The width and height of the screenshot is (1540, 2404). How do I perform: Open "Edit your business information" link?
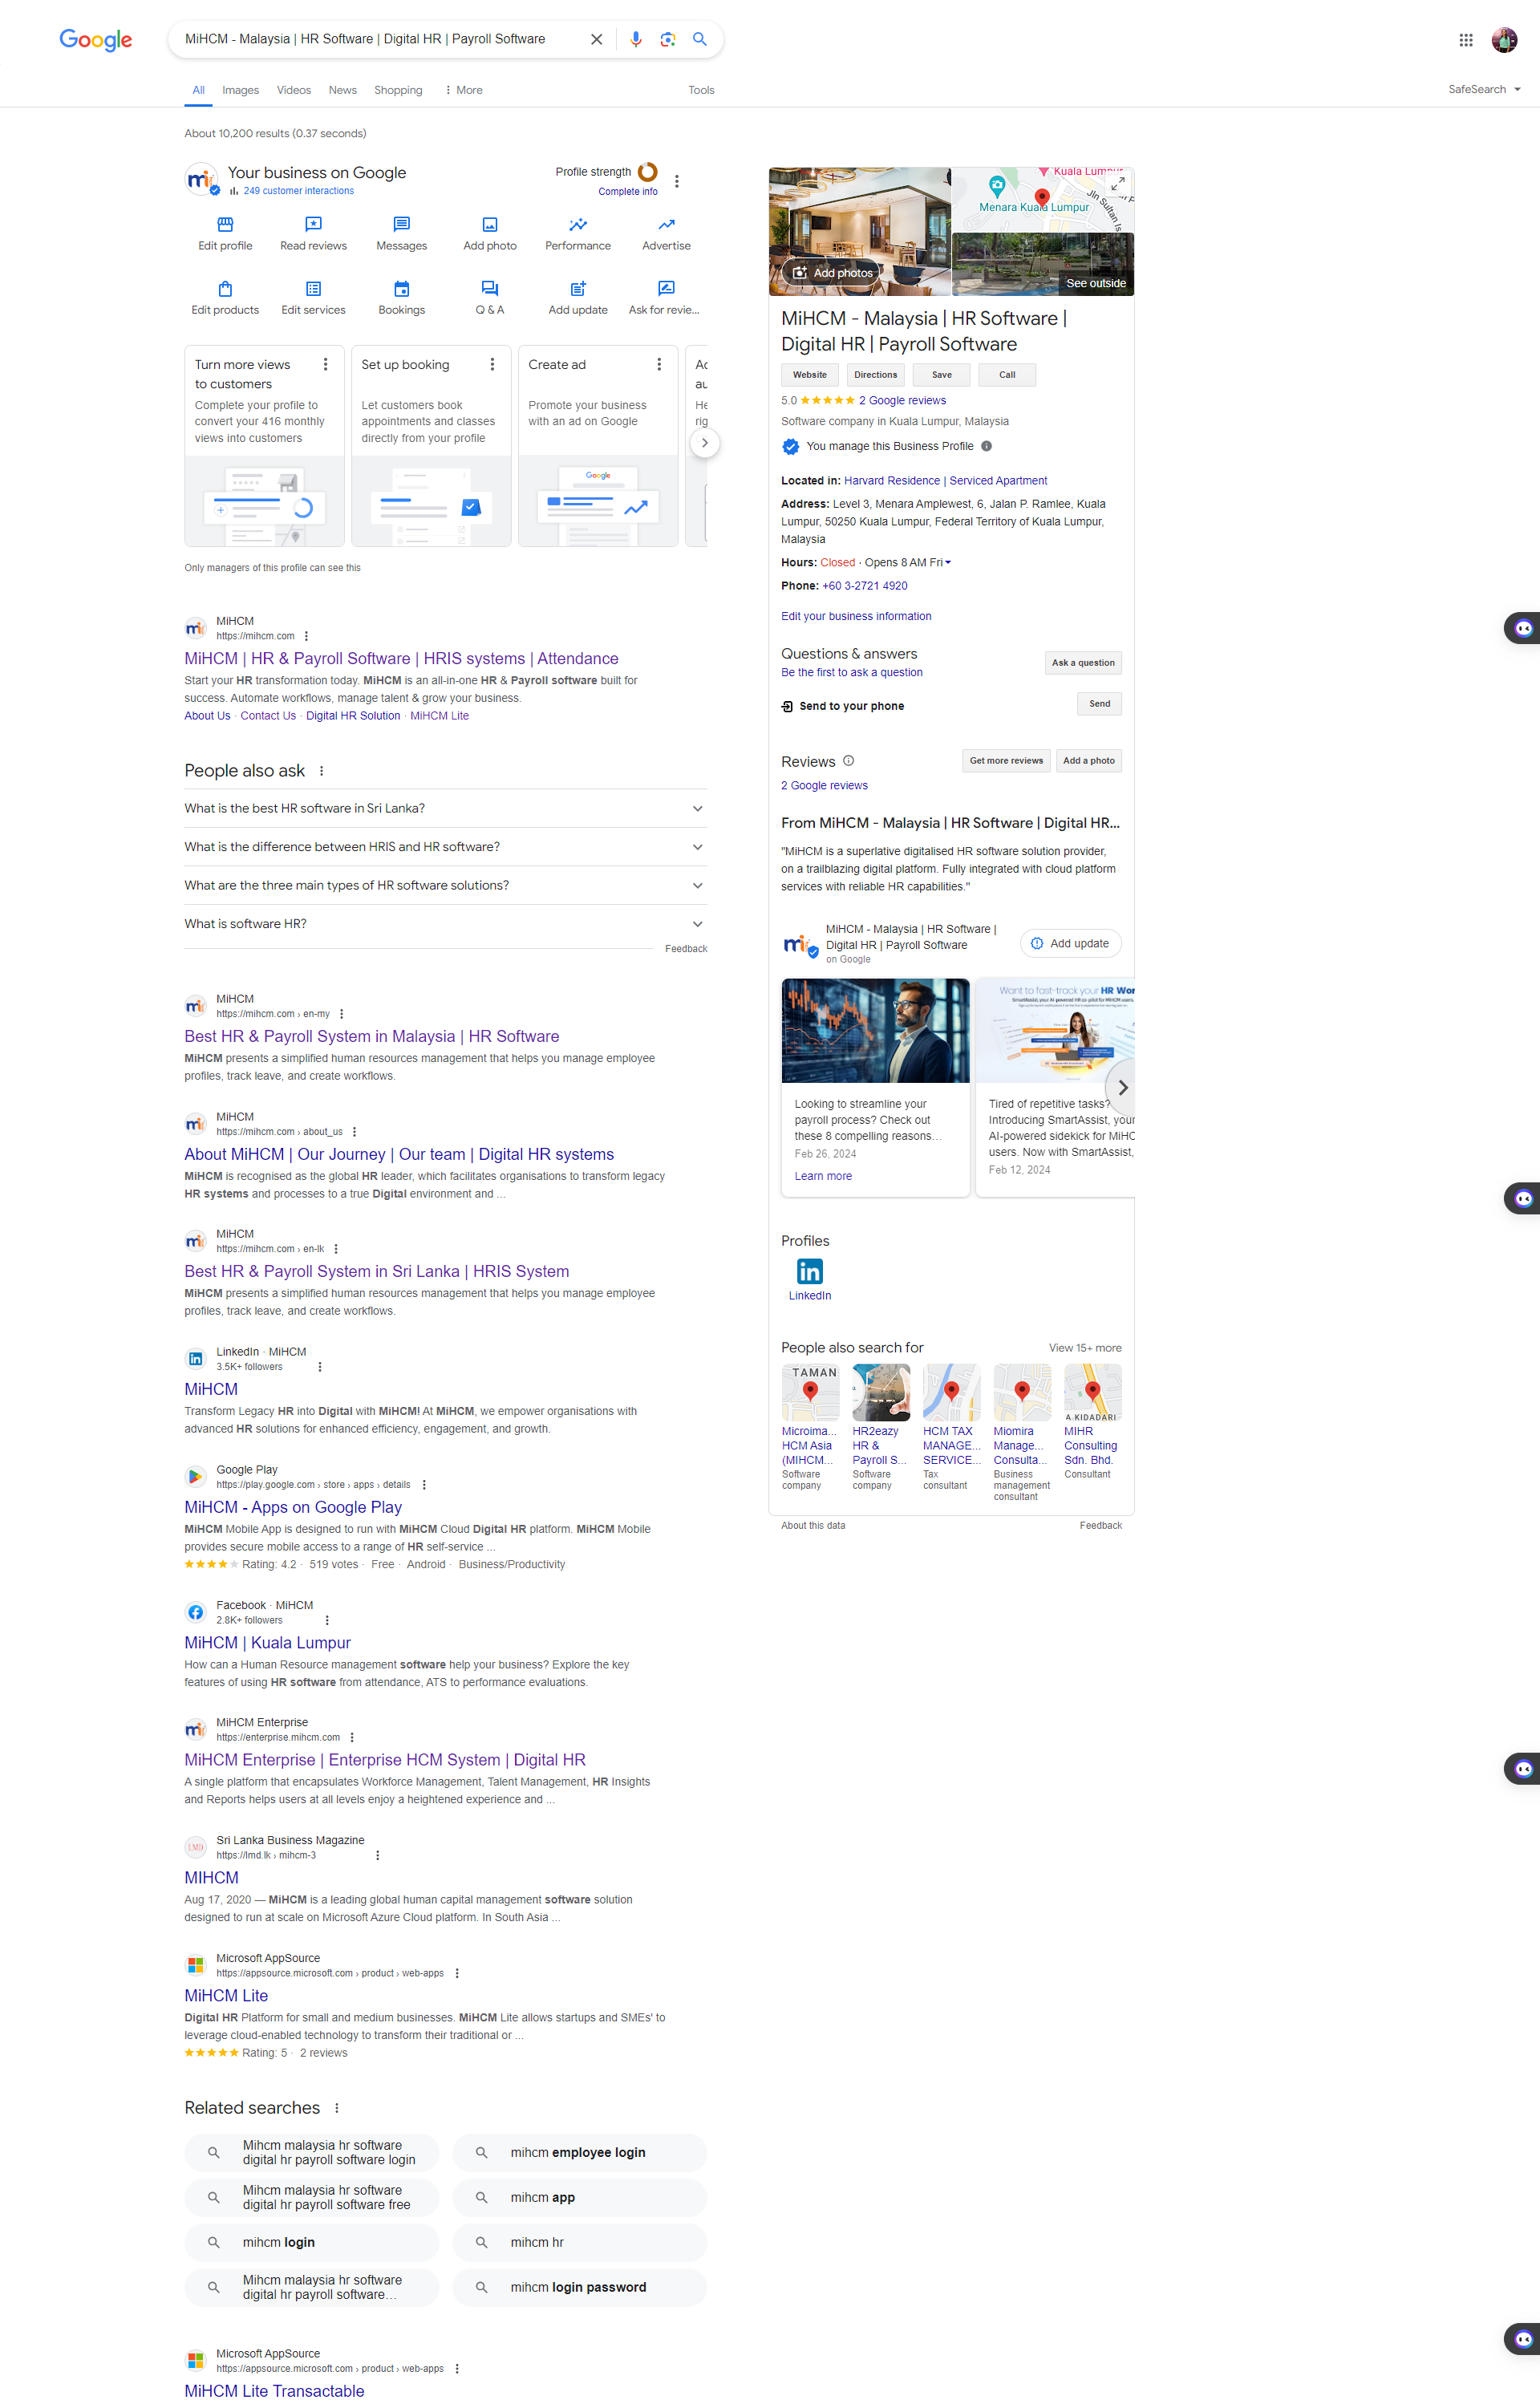click(x=856, y=616)
